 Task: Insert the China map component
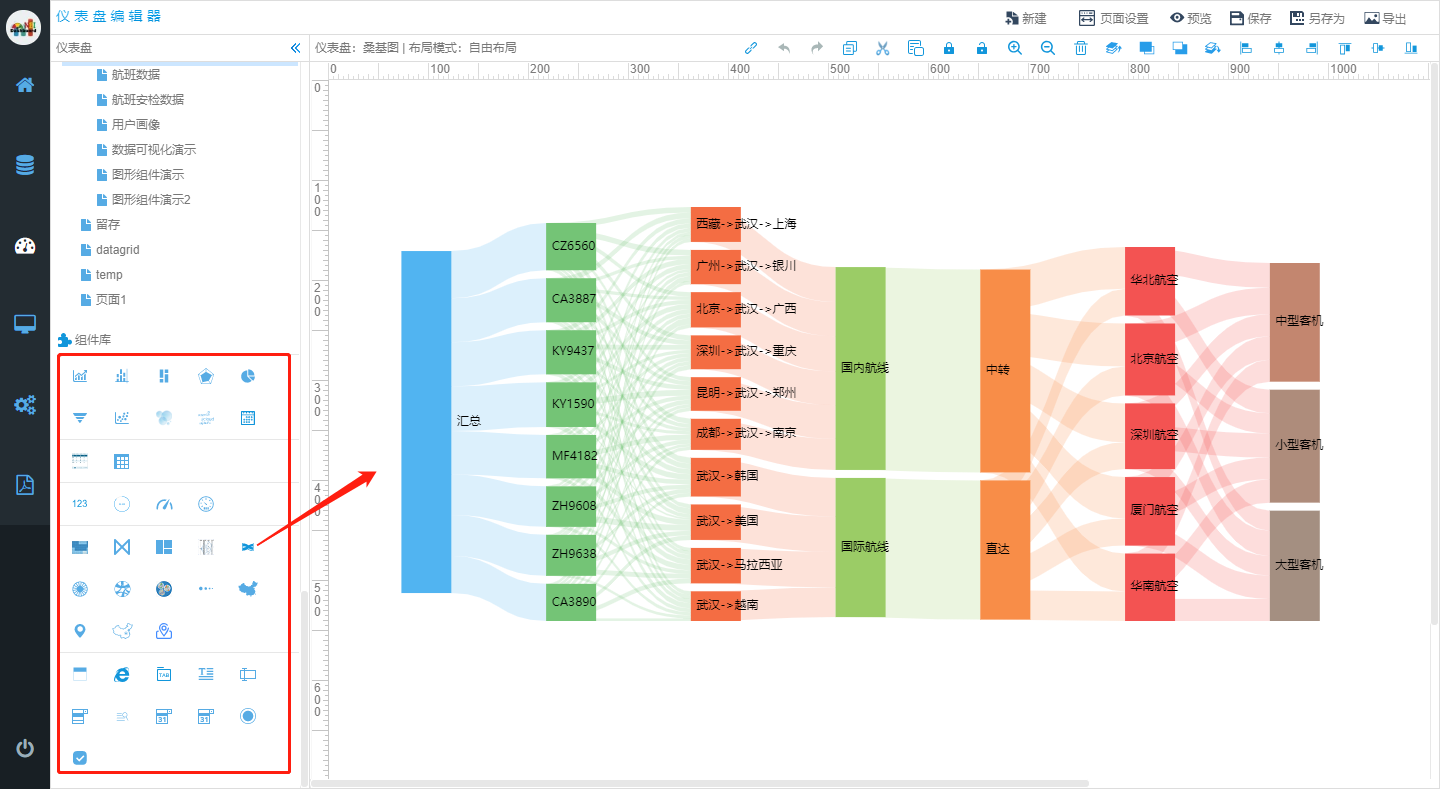tap(248, 589)
